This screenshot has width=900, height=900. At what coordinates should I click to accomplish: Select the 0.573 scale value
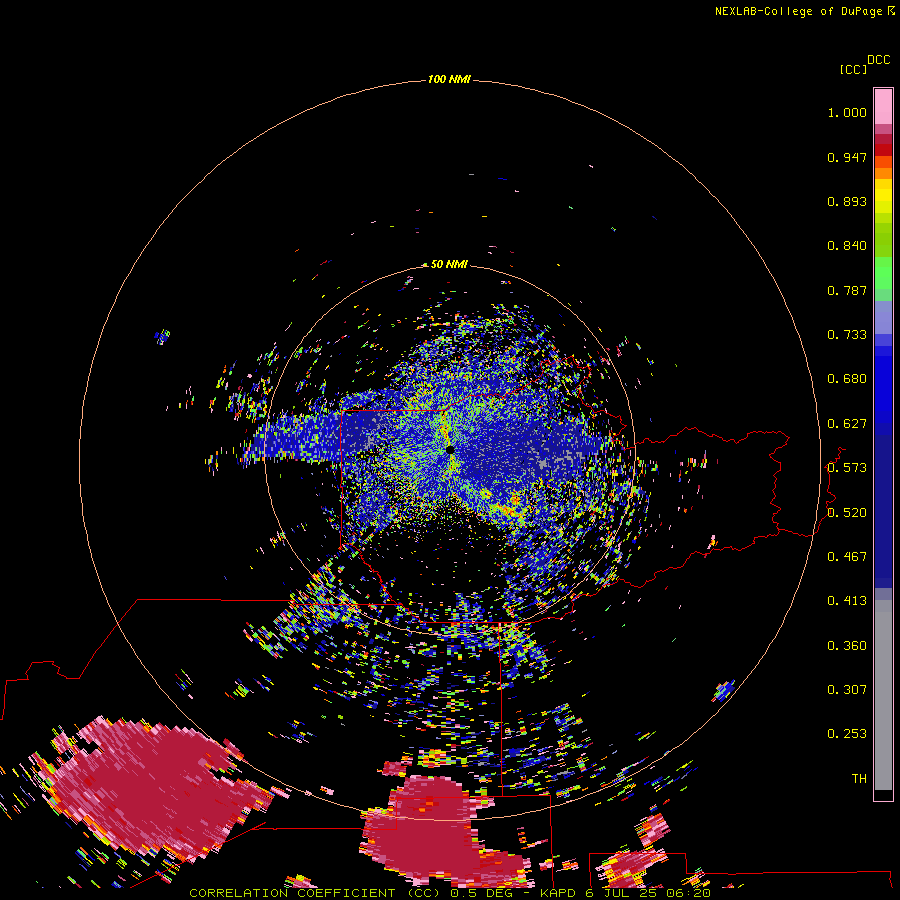(847, 468)
